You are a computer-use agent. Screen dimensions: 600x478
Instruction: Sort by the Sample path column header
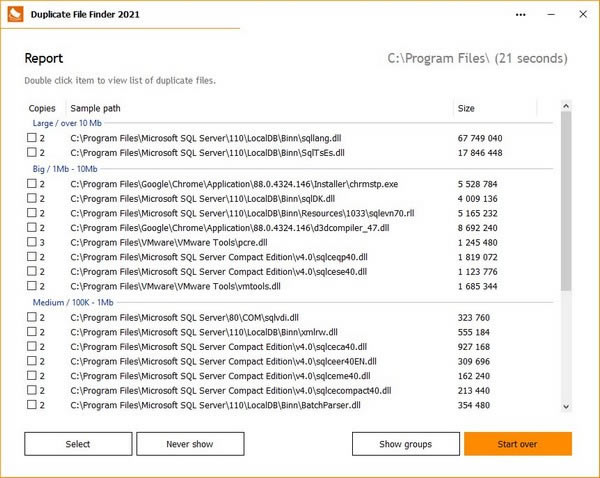click(x=95, y=108)
